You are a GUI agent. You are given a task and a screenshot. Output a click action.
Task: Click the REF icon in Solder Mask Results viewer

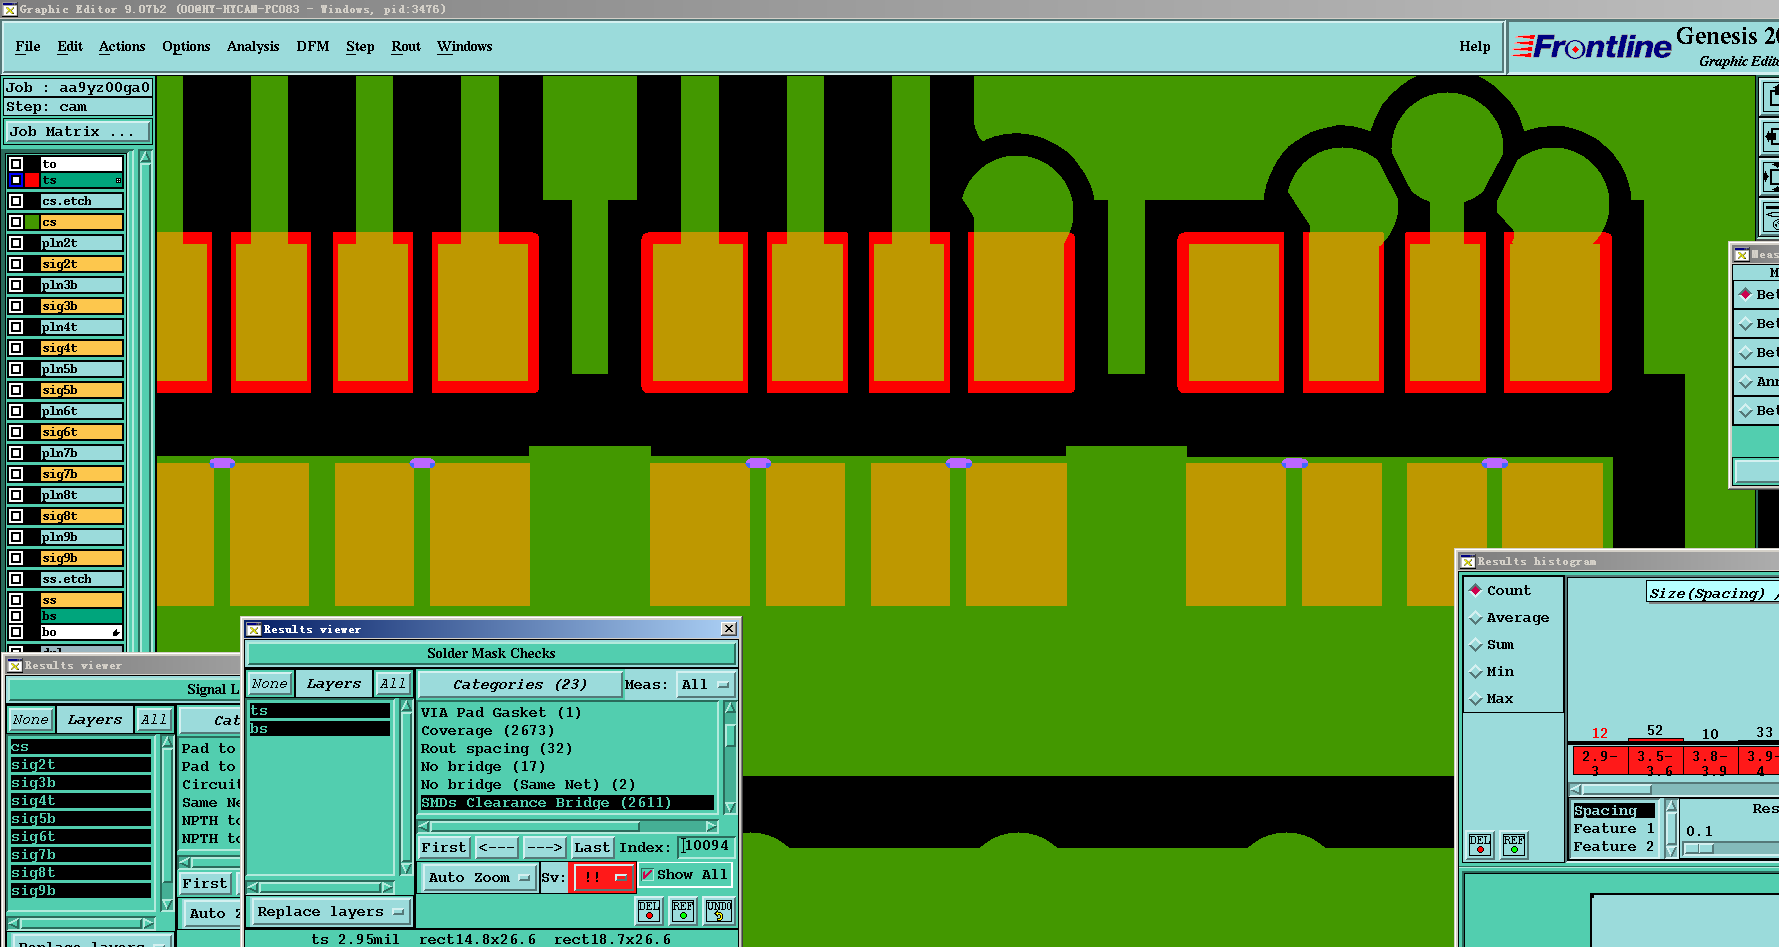tap(683, 910)
